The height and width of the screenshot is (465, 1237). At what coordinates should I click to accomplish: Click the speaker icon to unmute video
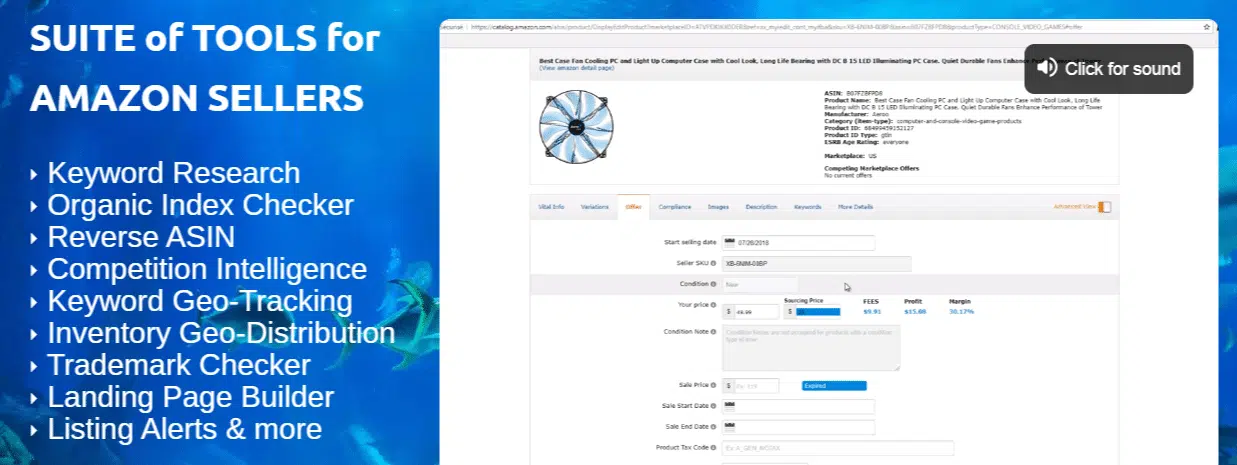point(1047,68)
